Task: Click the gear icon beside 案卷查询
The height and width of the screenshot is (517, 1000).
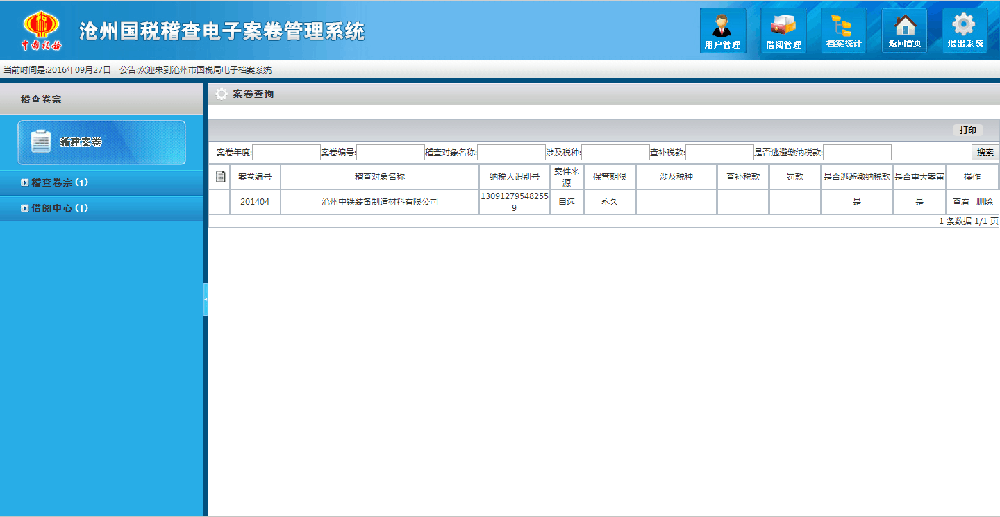Action: click(x=221, y=94)
